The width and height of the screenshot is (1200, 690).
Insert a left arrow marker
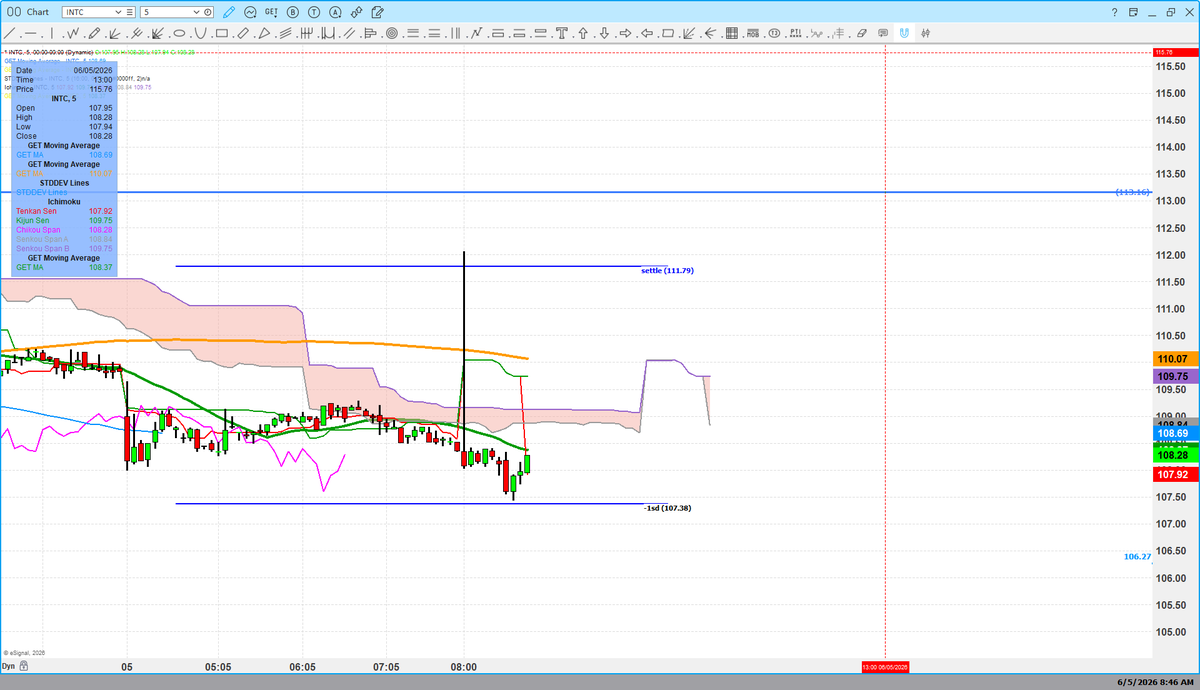(647, 33)
